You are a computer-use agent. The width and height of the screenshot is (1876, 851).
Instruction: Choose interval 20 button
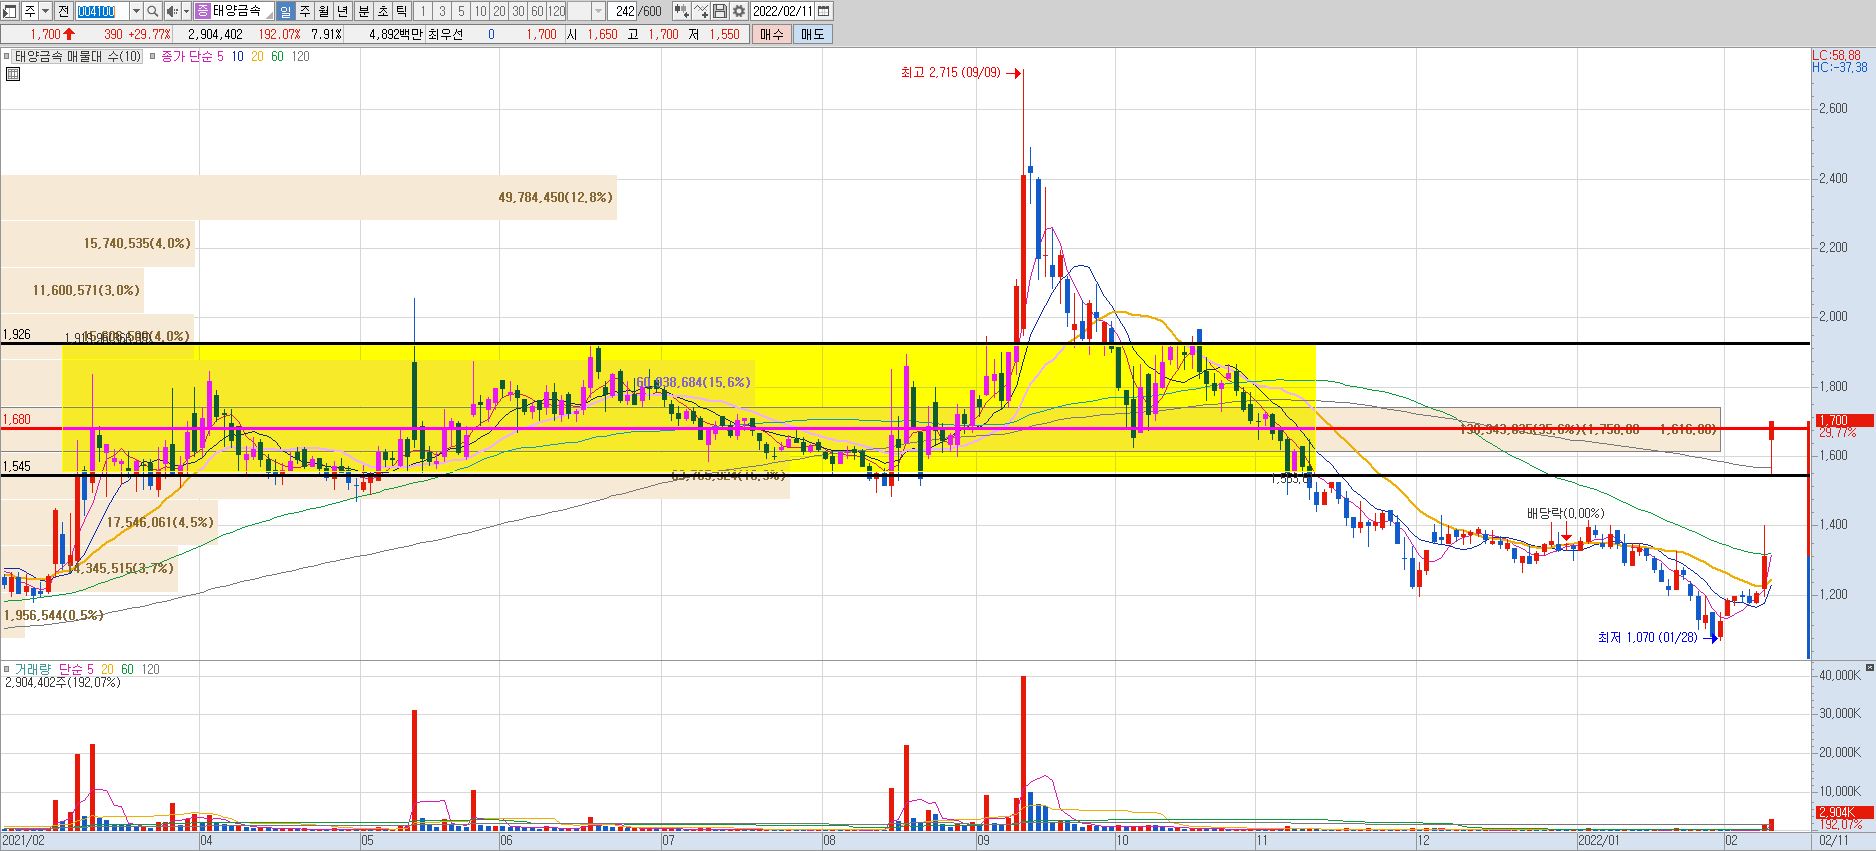point(499,11)
